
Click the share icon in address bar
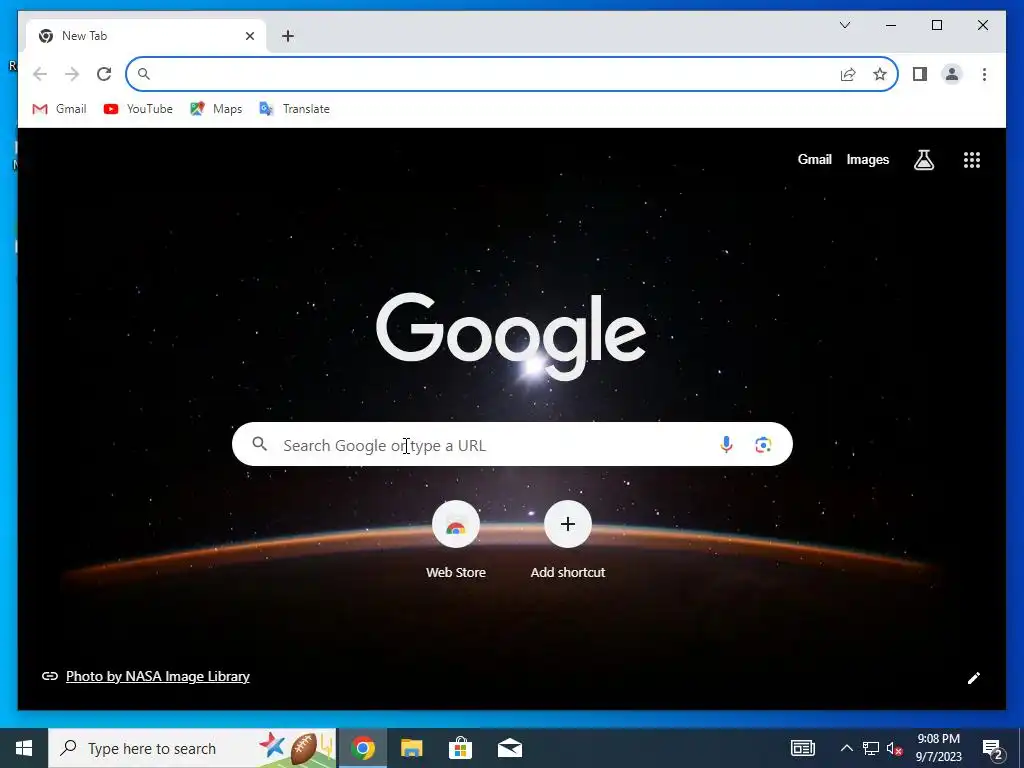848,74
